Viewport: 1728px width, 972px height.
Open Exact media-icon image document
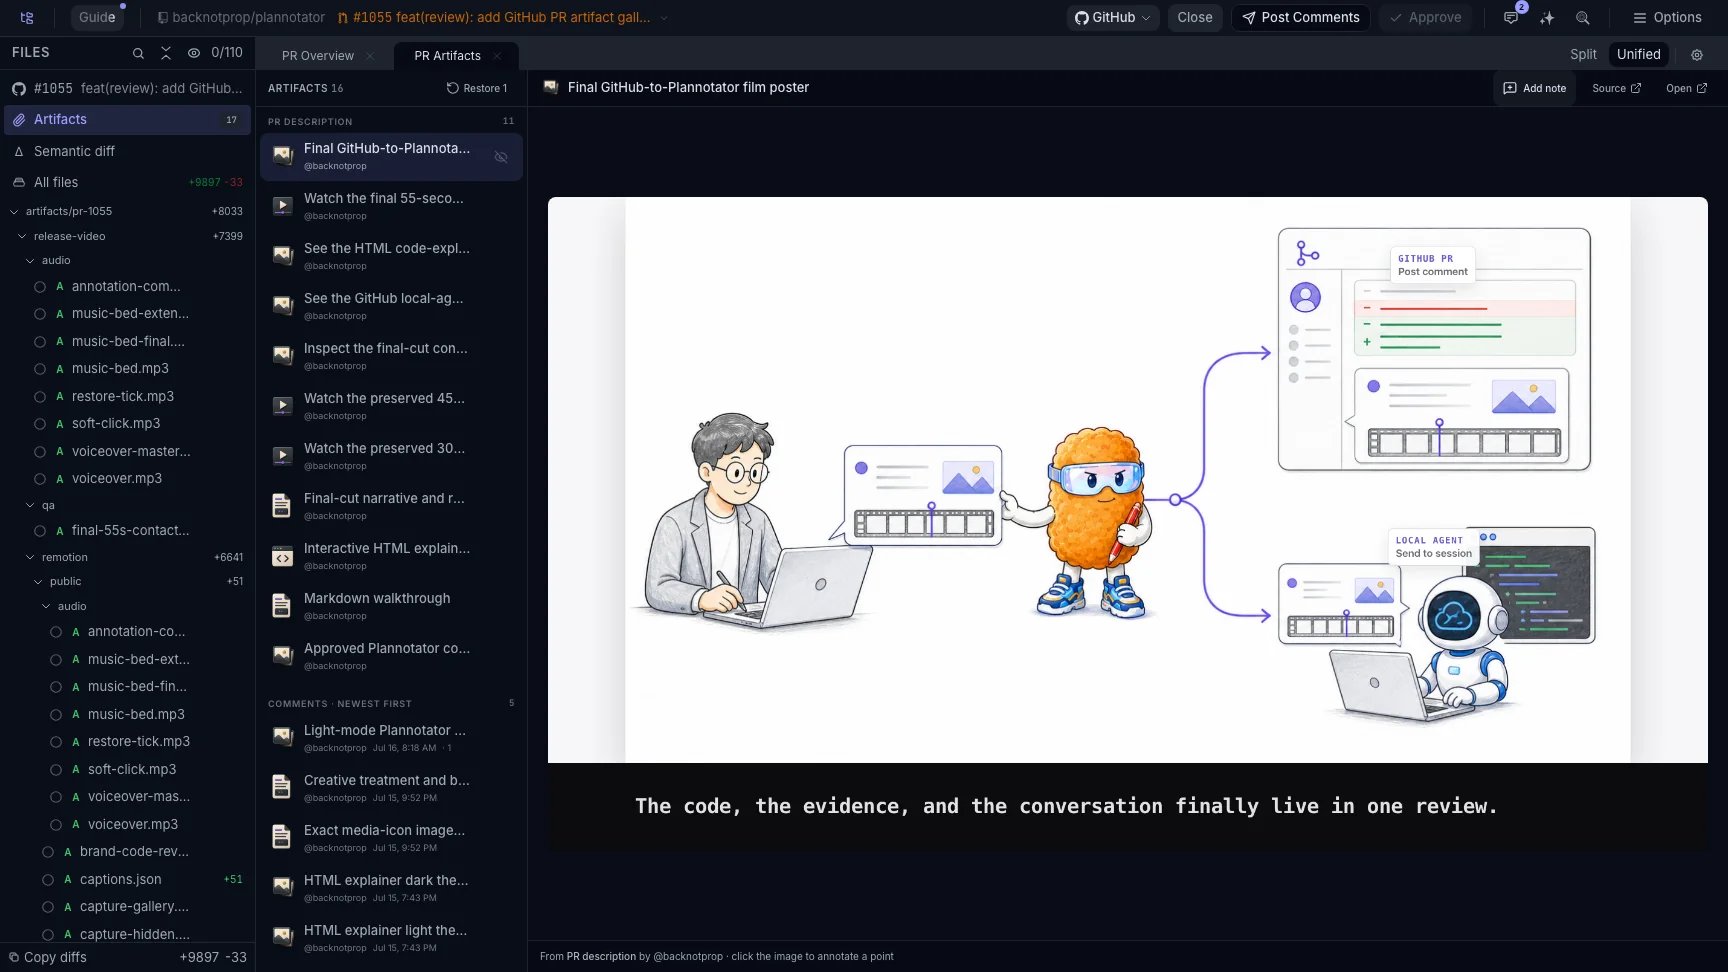pos(391,838)
